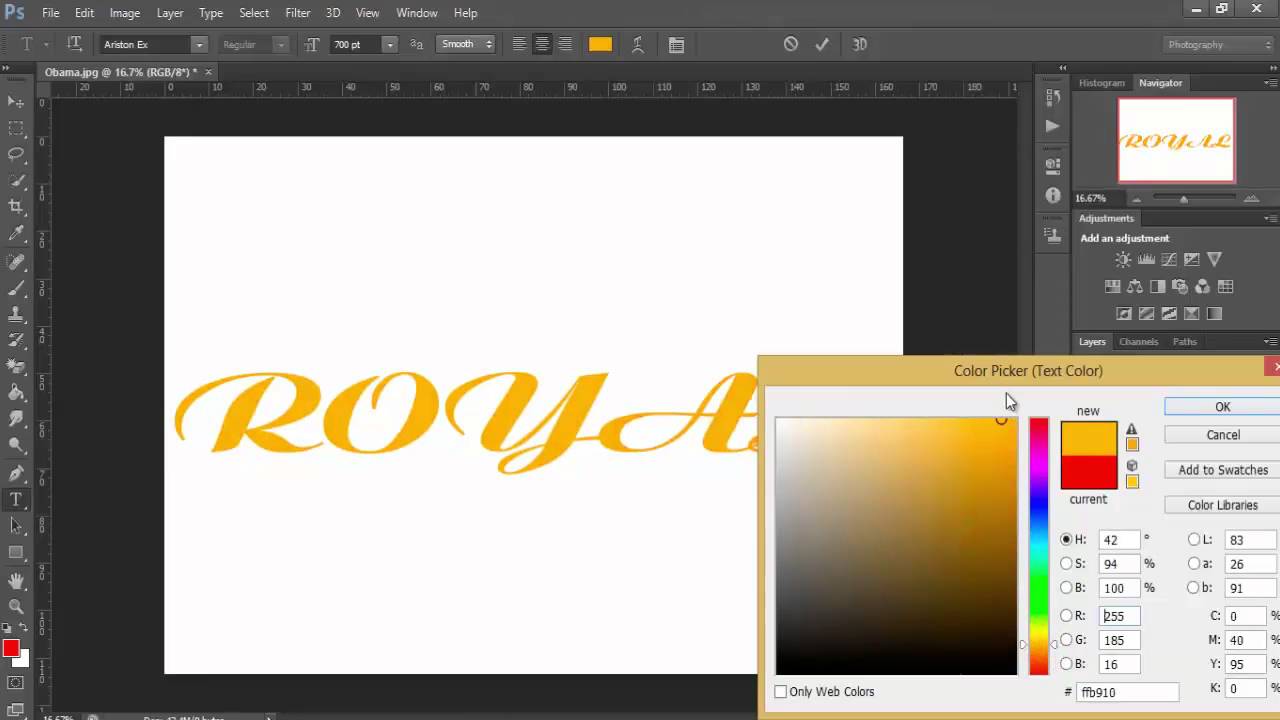Screen dimensions: 1280x720
Task: Switch to the Histogram tab
Action: point(1102,83)
